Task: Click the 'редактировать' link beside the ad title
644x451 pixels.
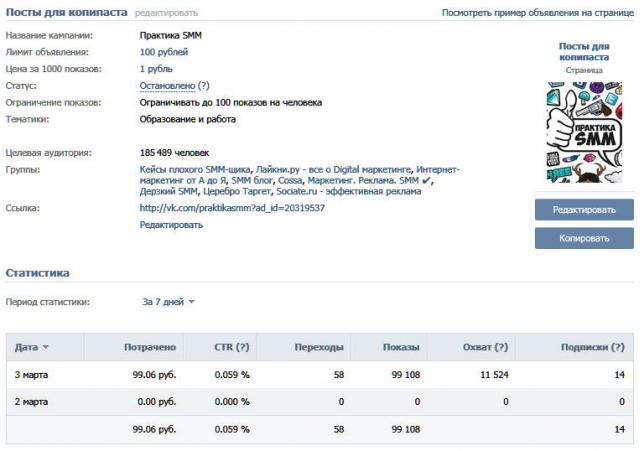Action: click(166, 13)
